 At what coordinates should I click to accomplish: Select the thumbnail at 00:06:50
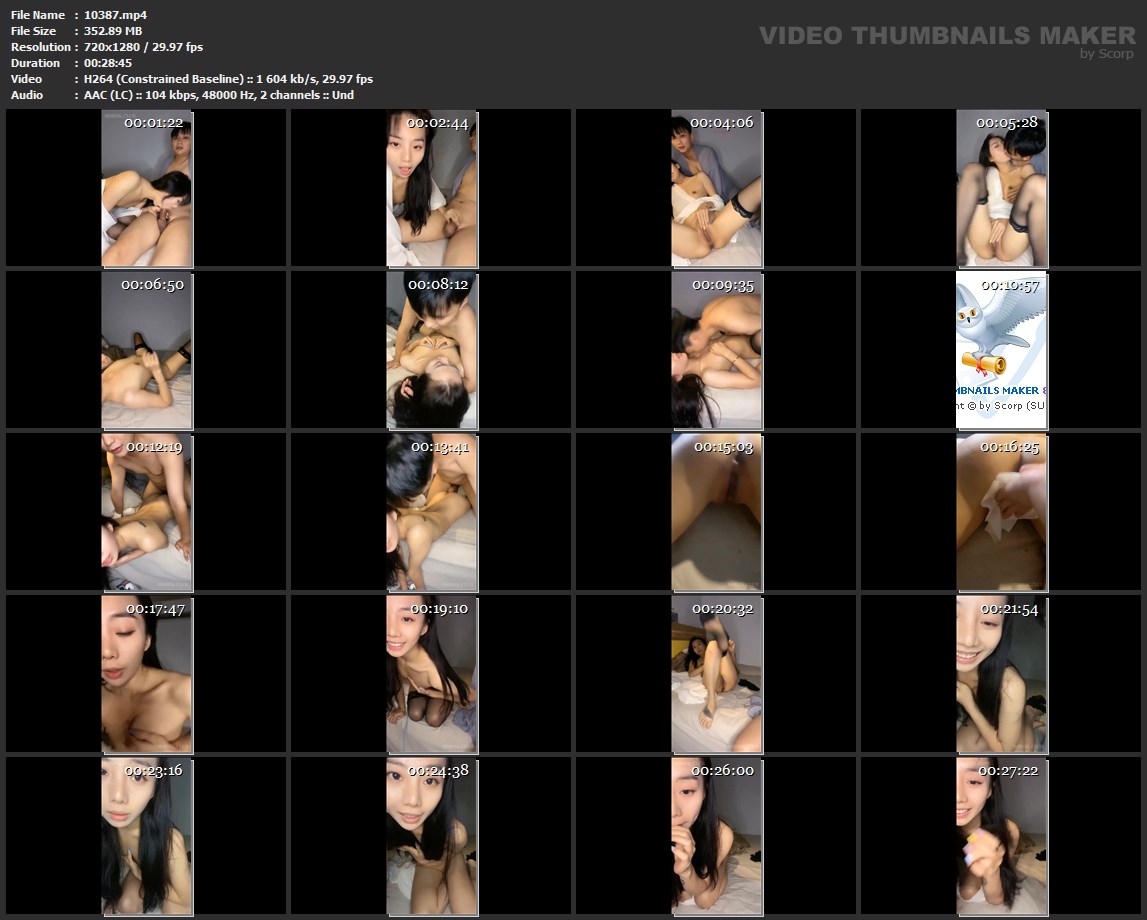coord(147,350)
